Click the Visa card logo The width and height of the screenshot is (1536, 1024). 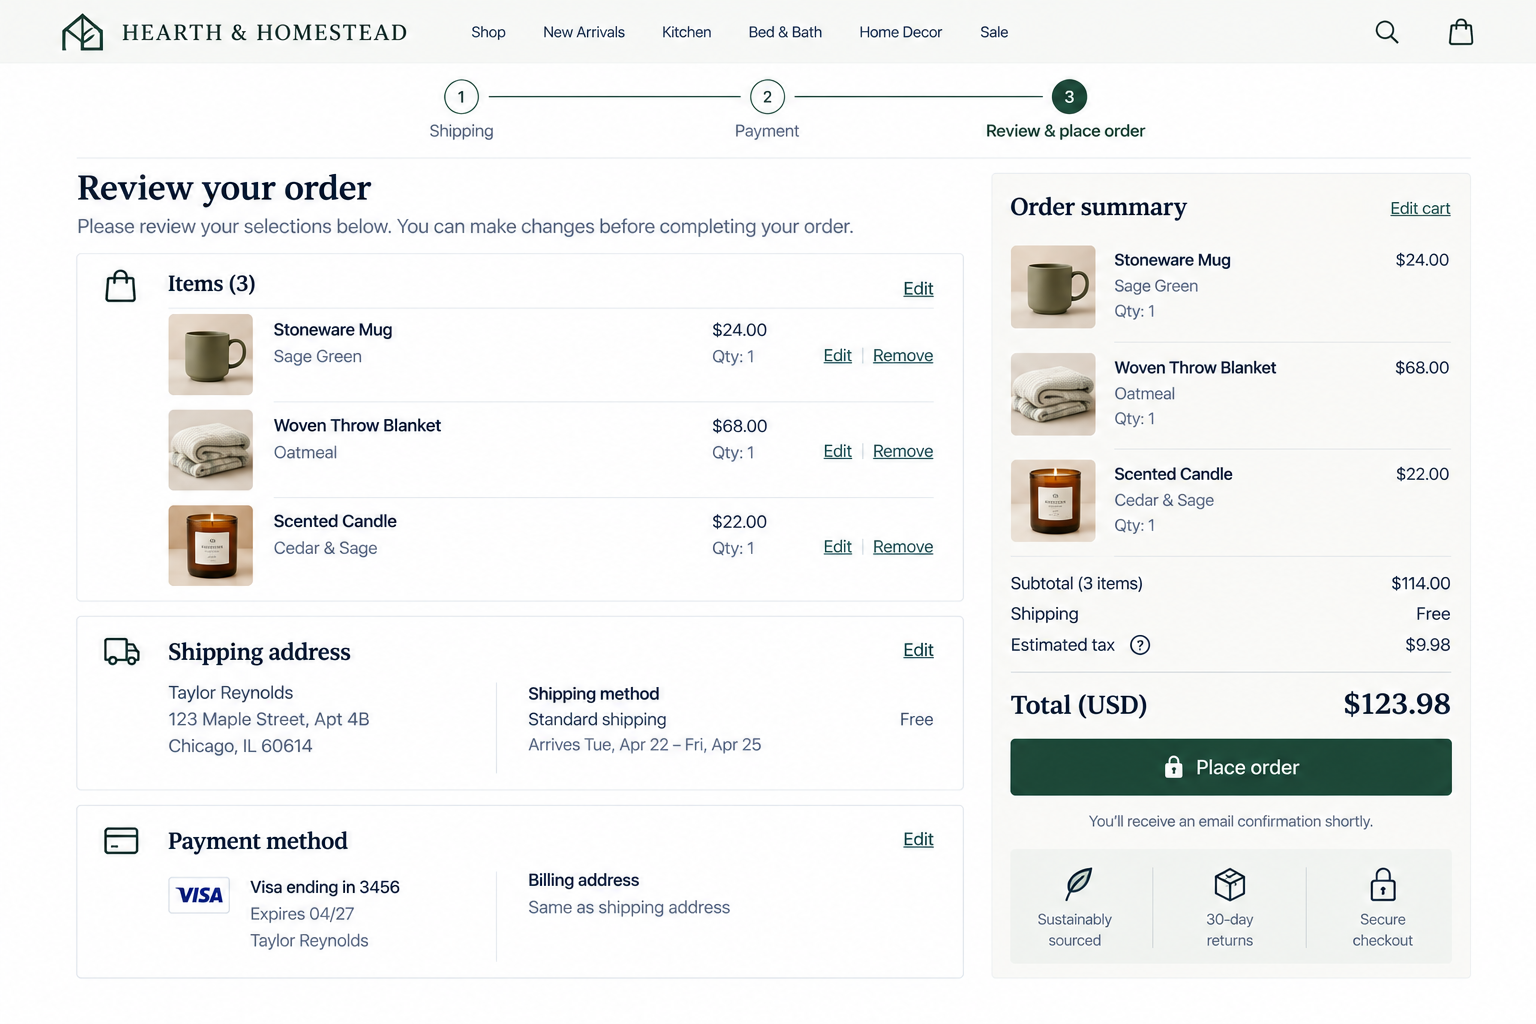pos(199,895)
